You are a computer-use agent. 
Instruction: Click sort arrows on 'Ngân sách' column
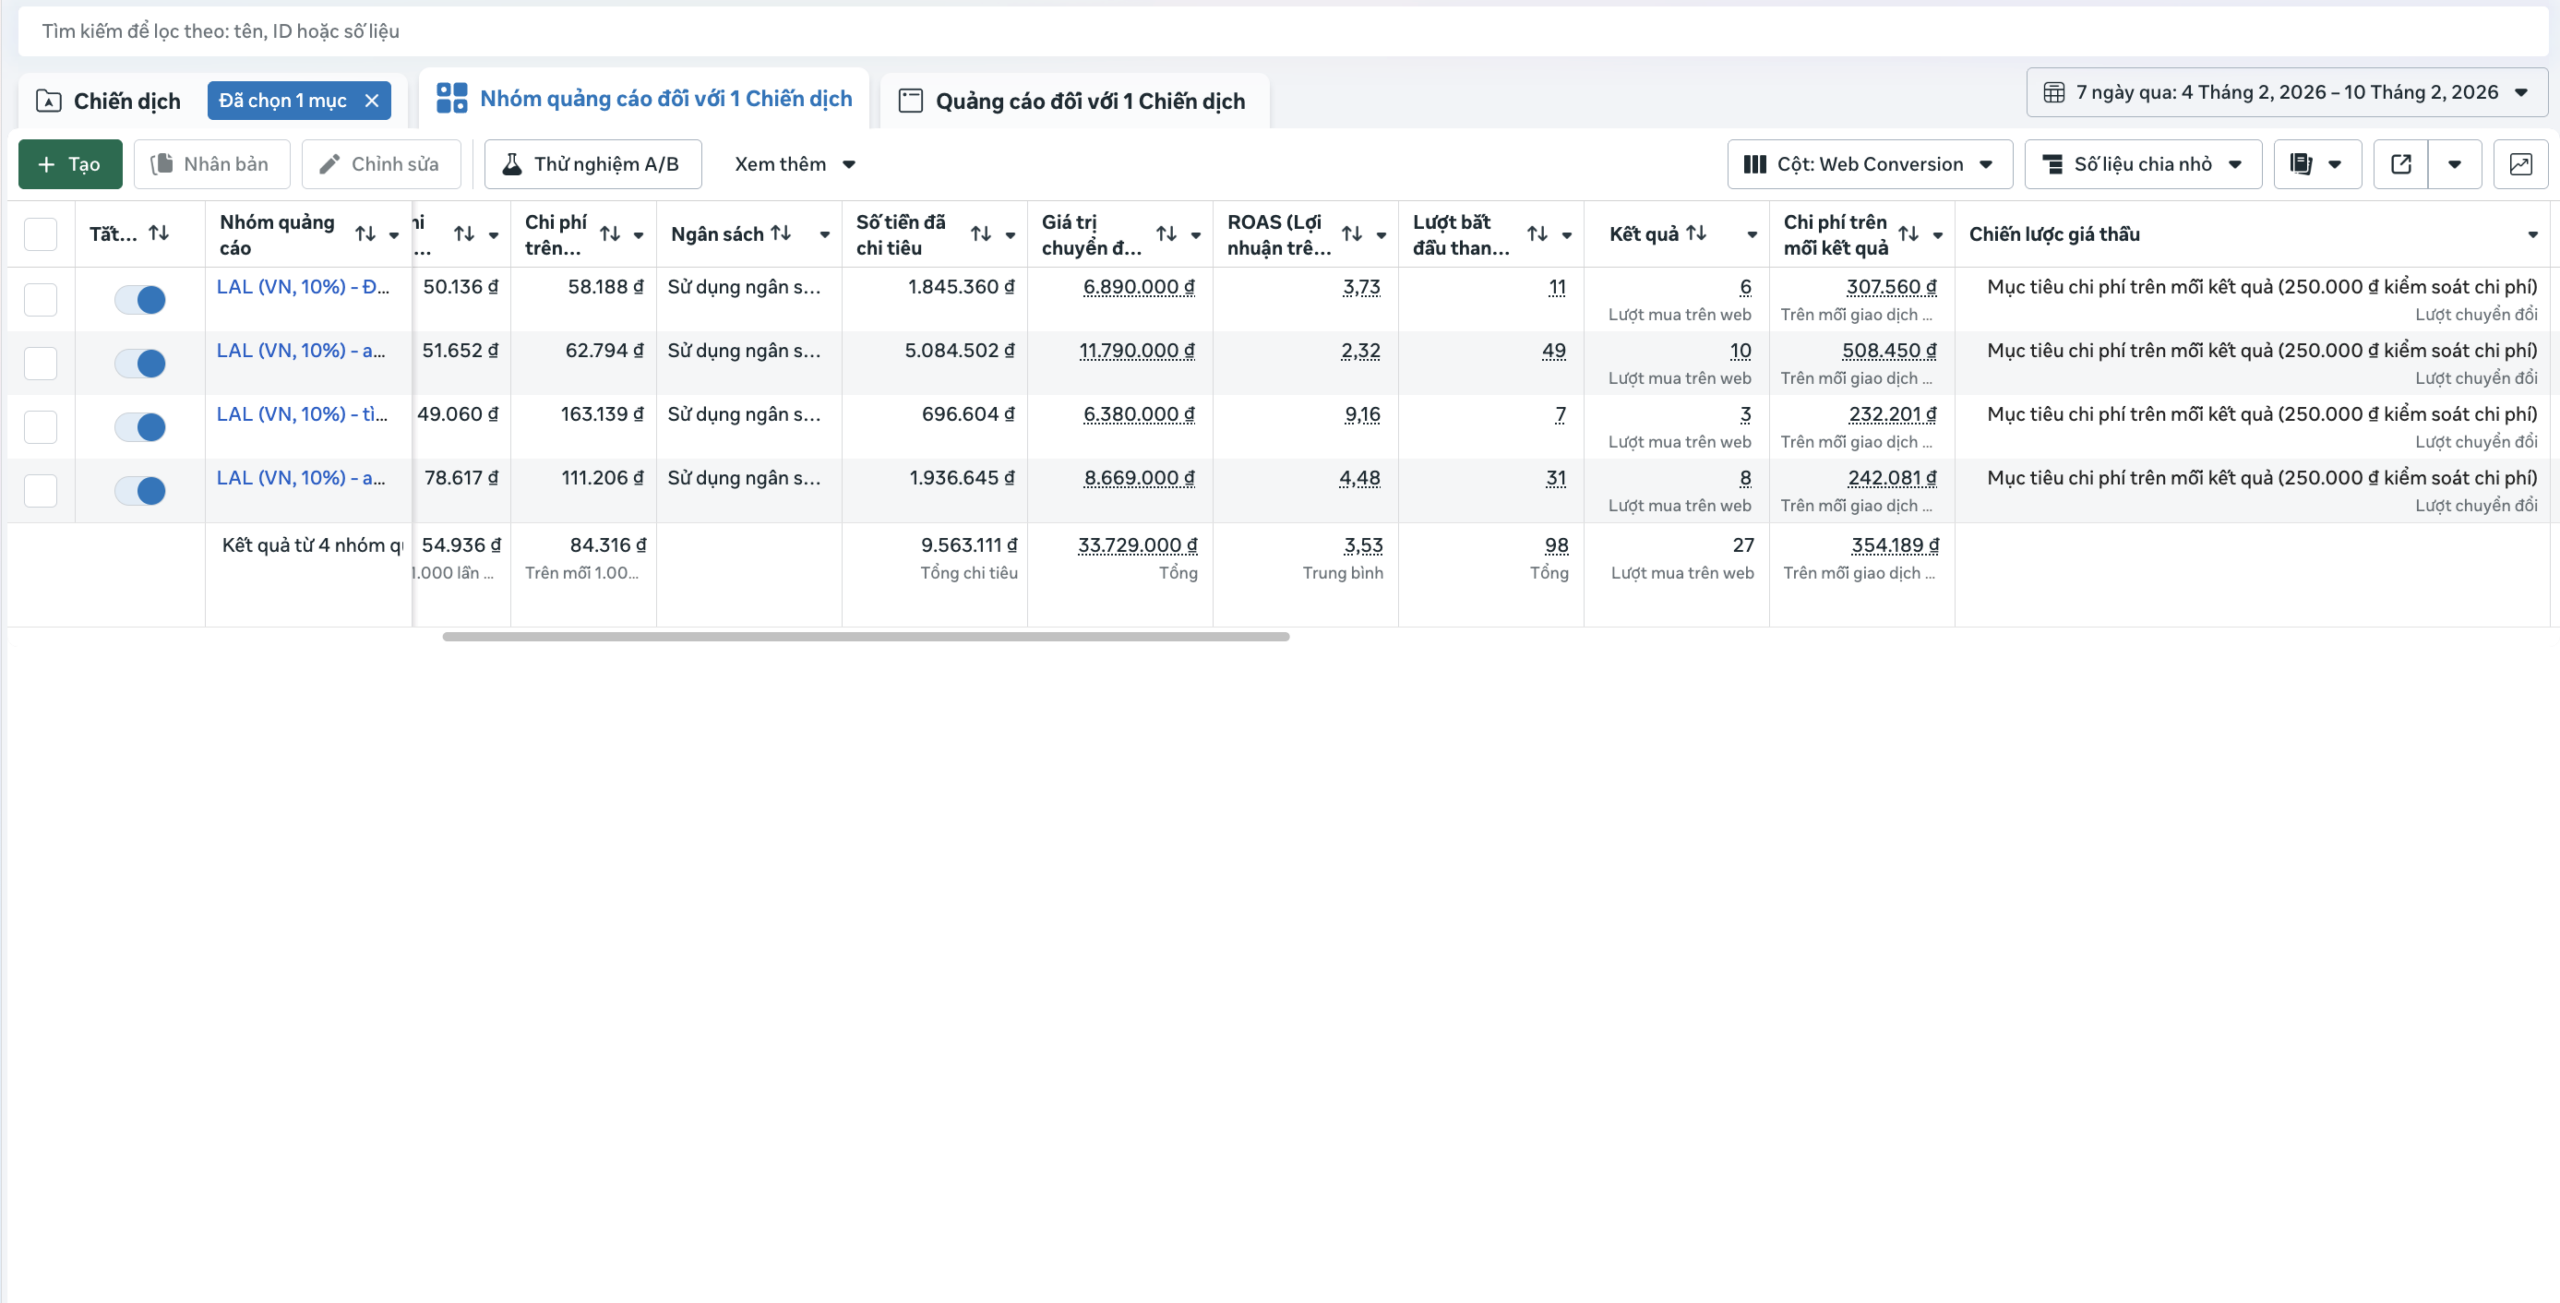click(x=781, y=233)
